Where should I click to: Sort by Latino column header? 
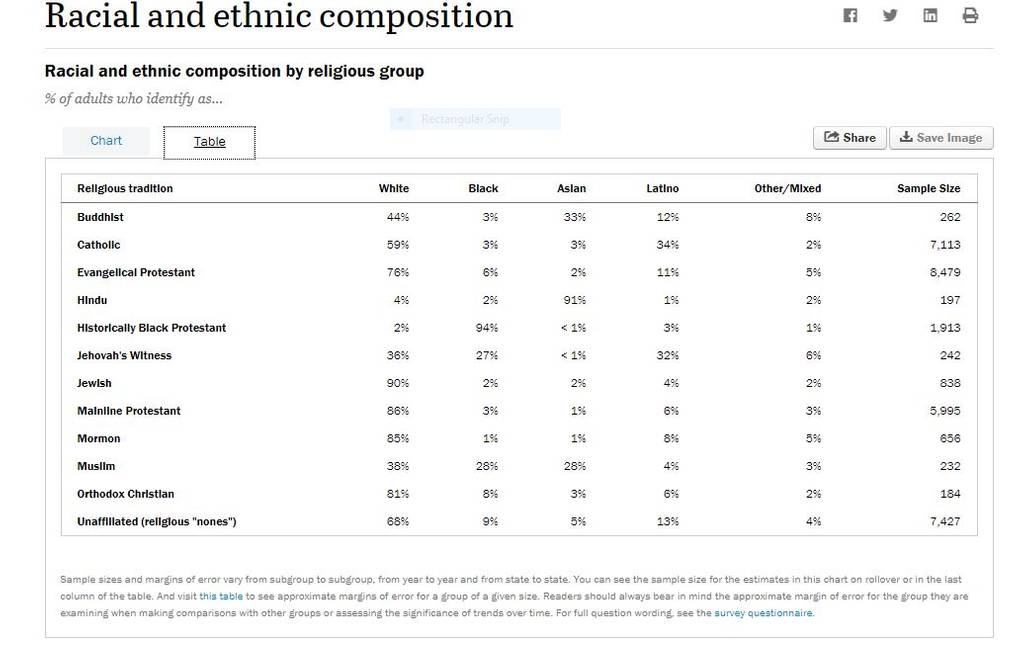pyautogui.click(x=662, y=189)
